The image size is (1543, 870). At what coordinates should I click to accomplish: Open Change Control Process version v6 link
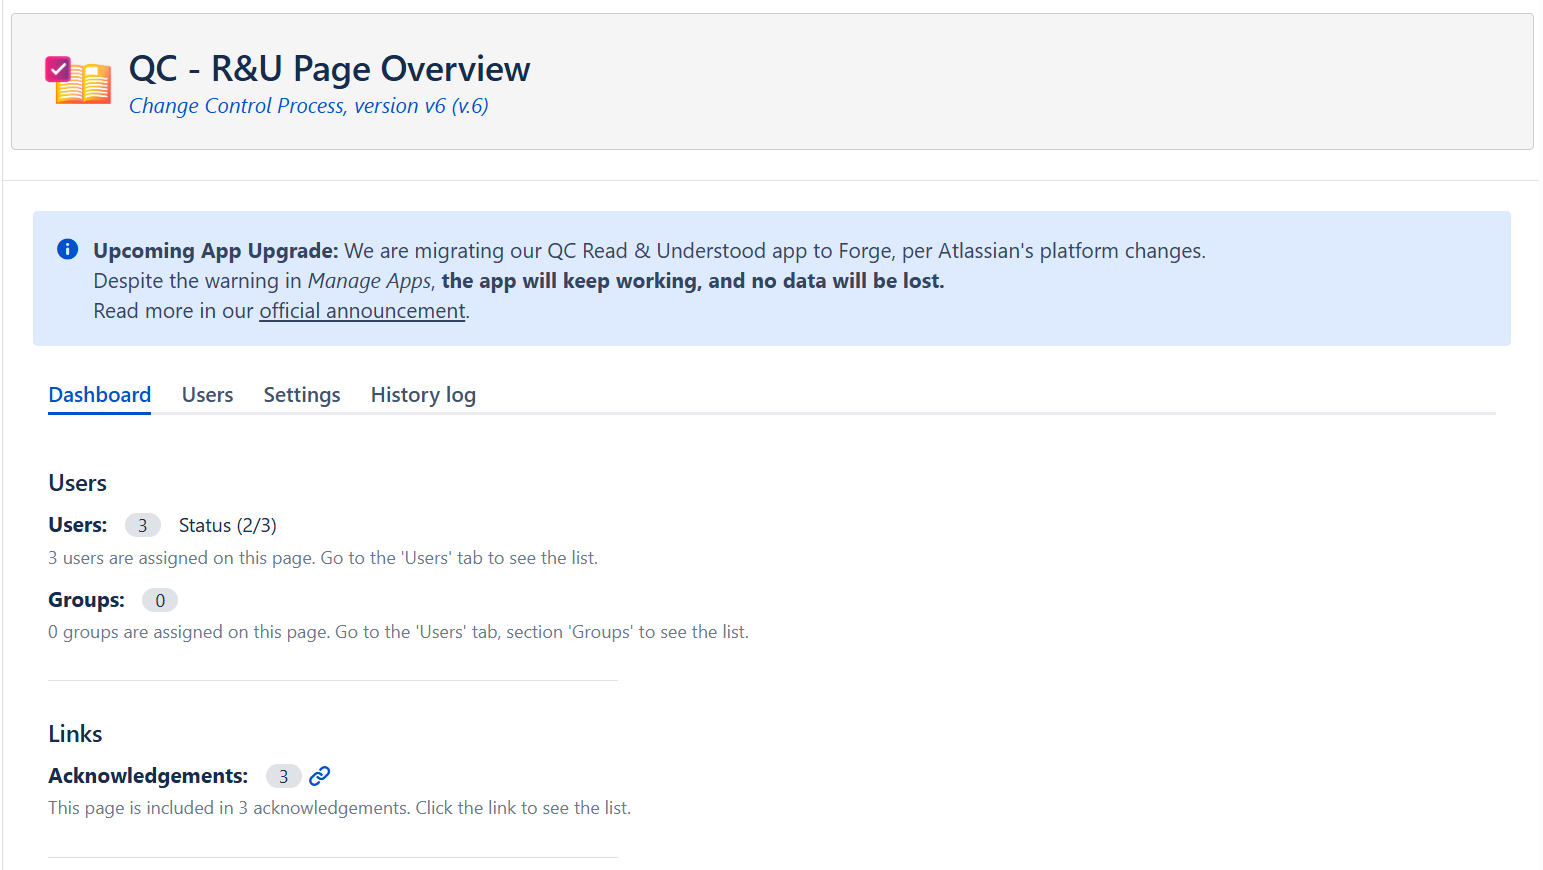(309, 106)
